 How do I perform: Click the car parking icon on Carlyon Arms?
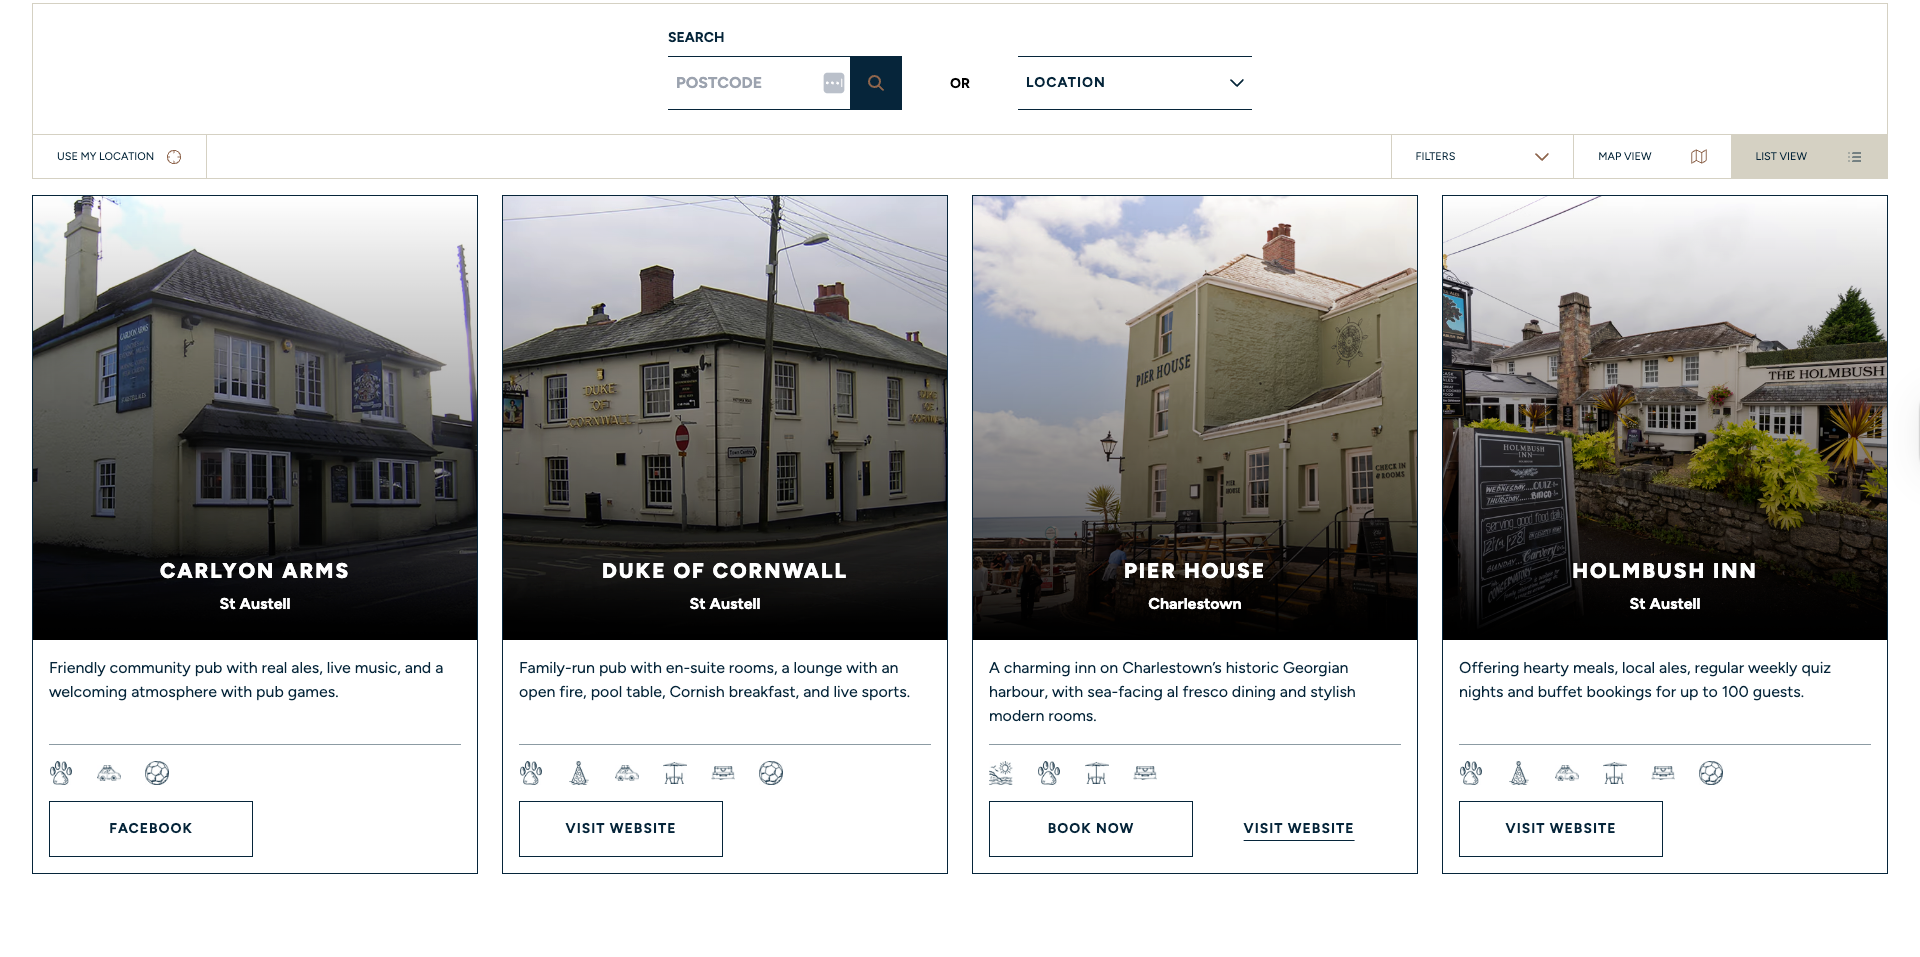tap(109, 773)
